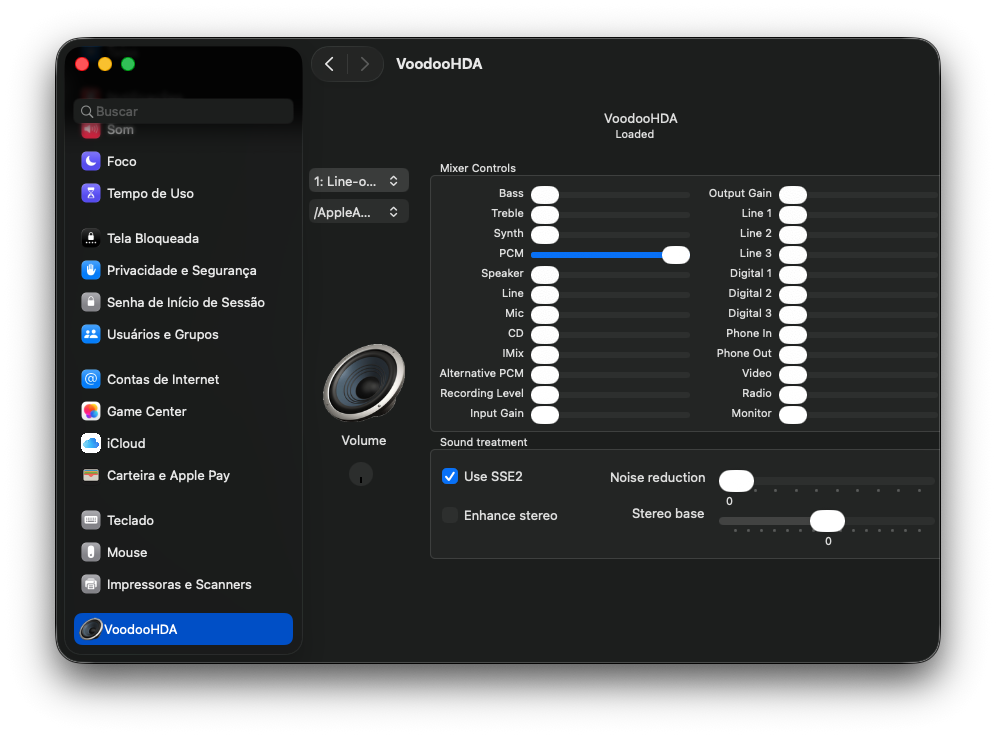Click the Input Gain slider handle
This screenshot has width=996, height=737.
(545, 415)
